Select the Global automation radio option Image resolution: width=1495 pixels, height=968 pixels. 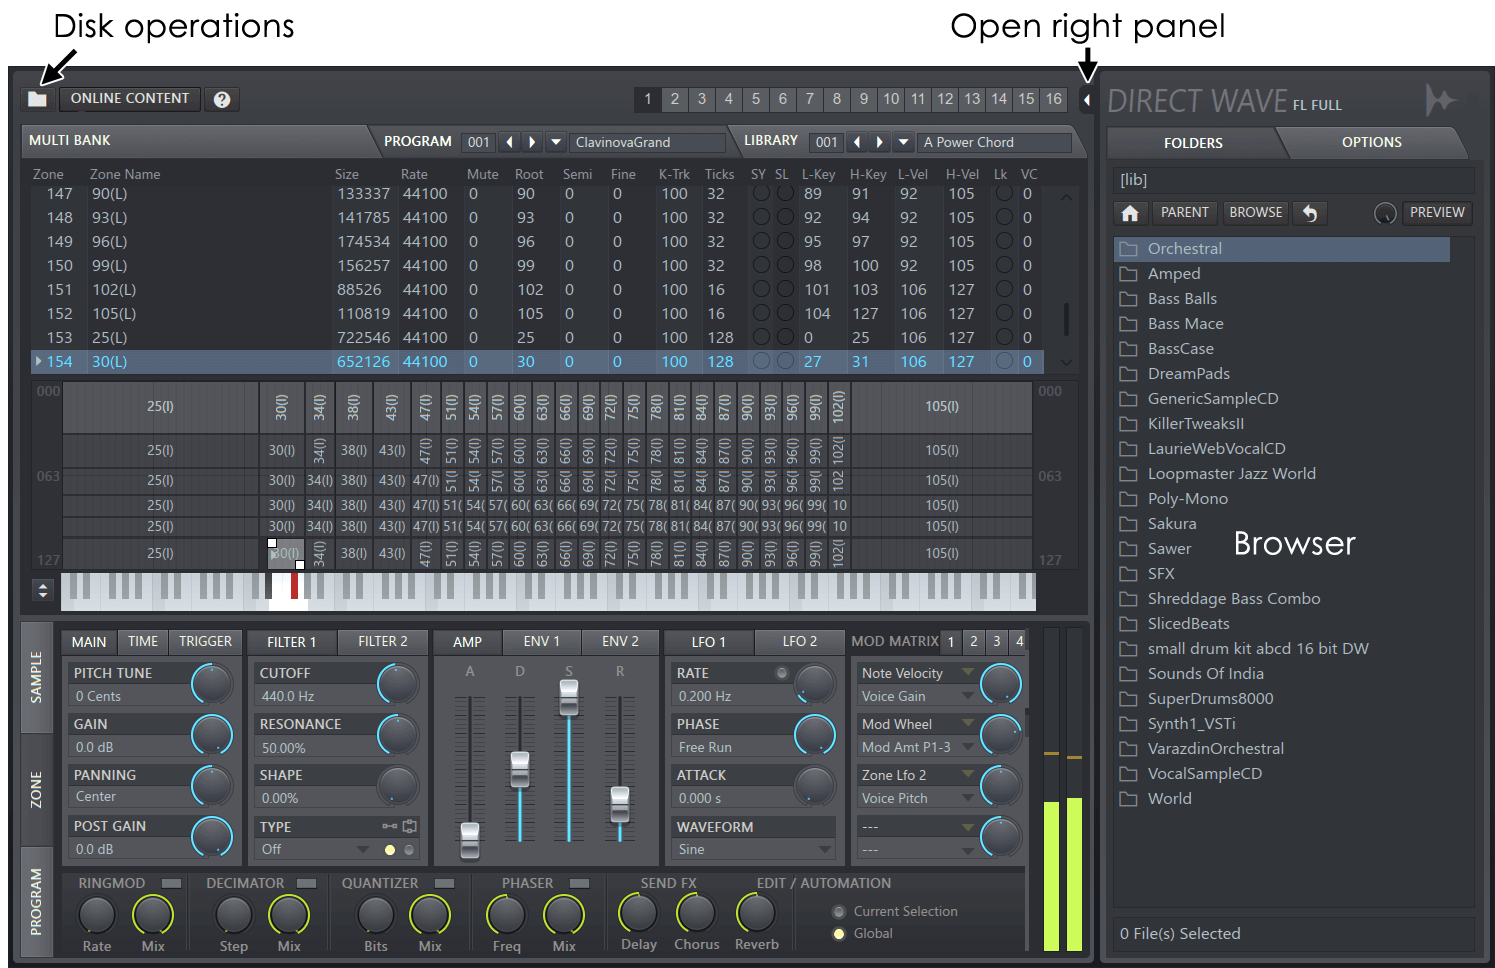pyautogui.click(x=839, y=934)
